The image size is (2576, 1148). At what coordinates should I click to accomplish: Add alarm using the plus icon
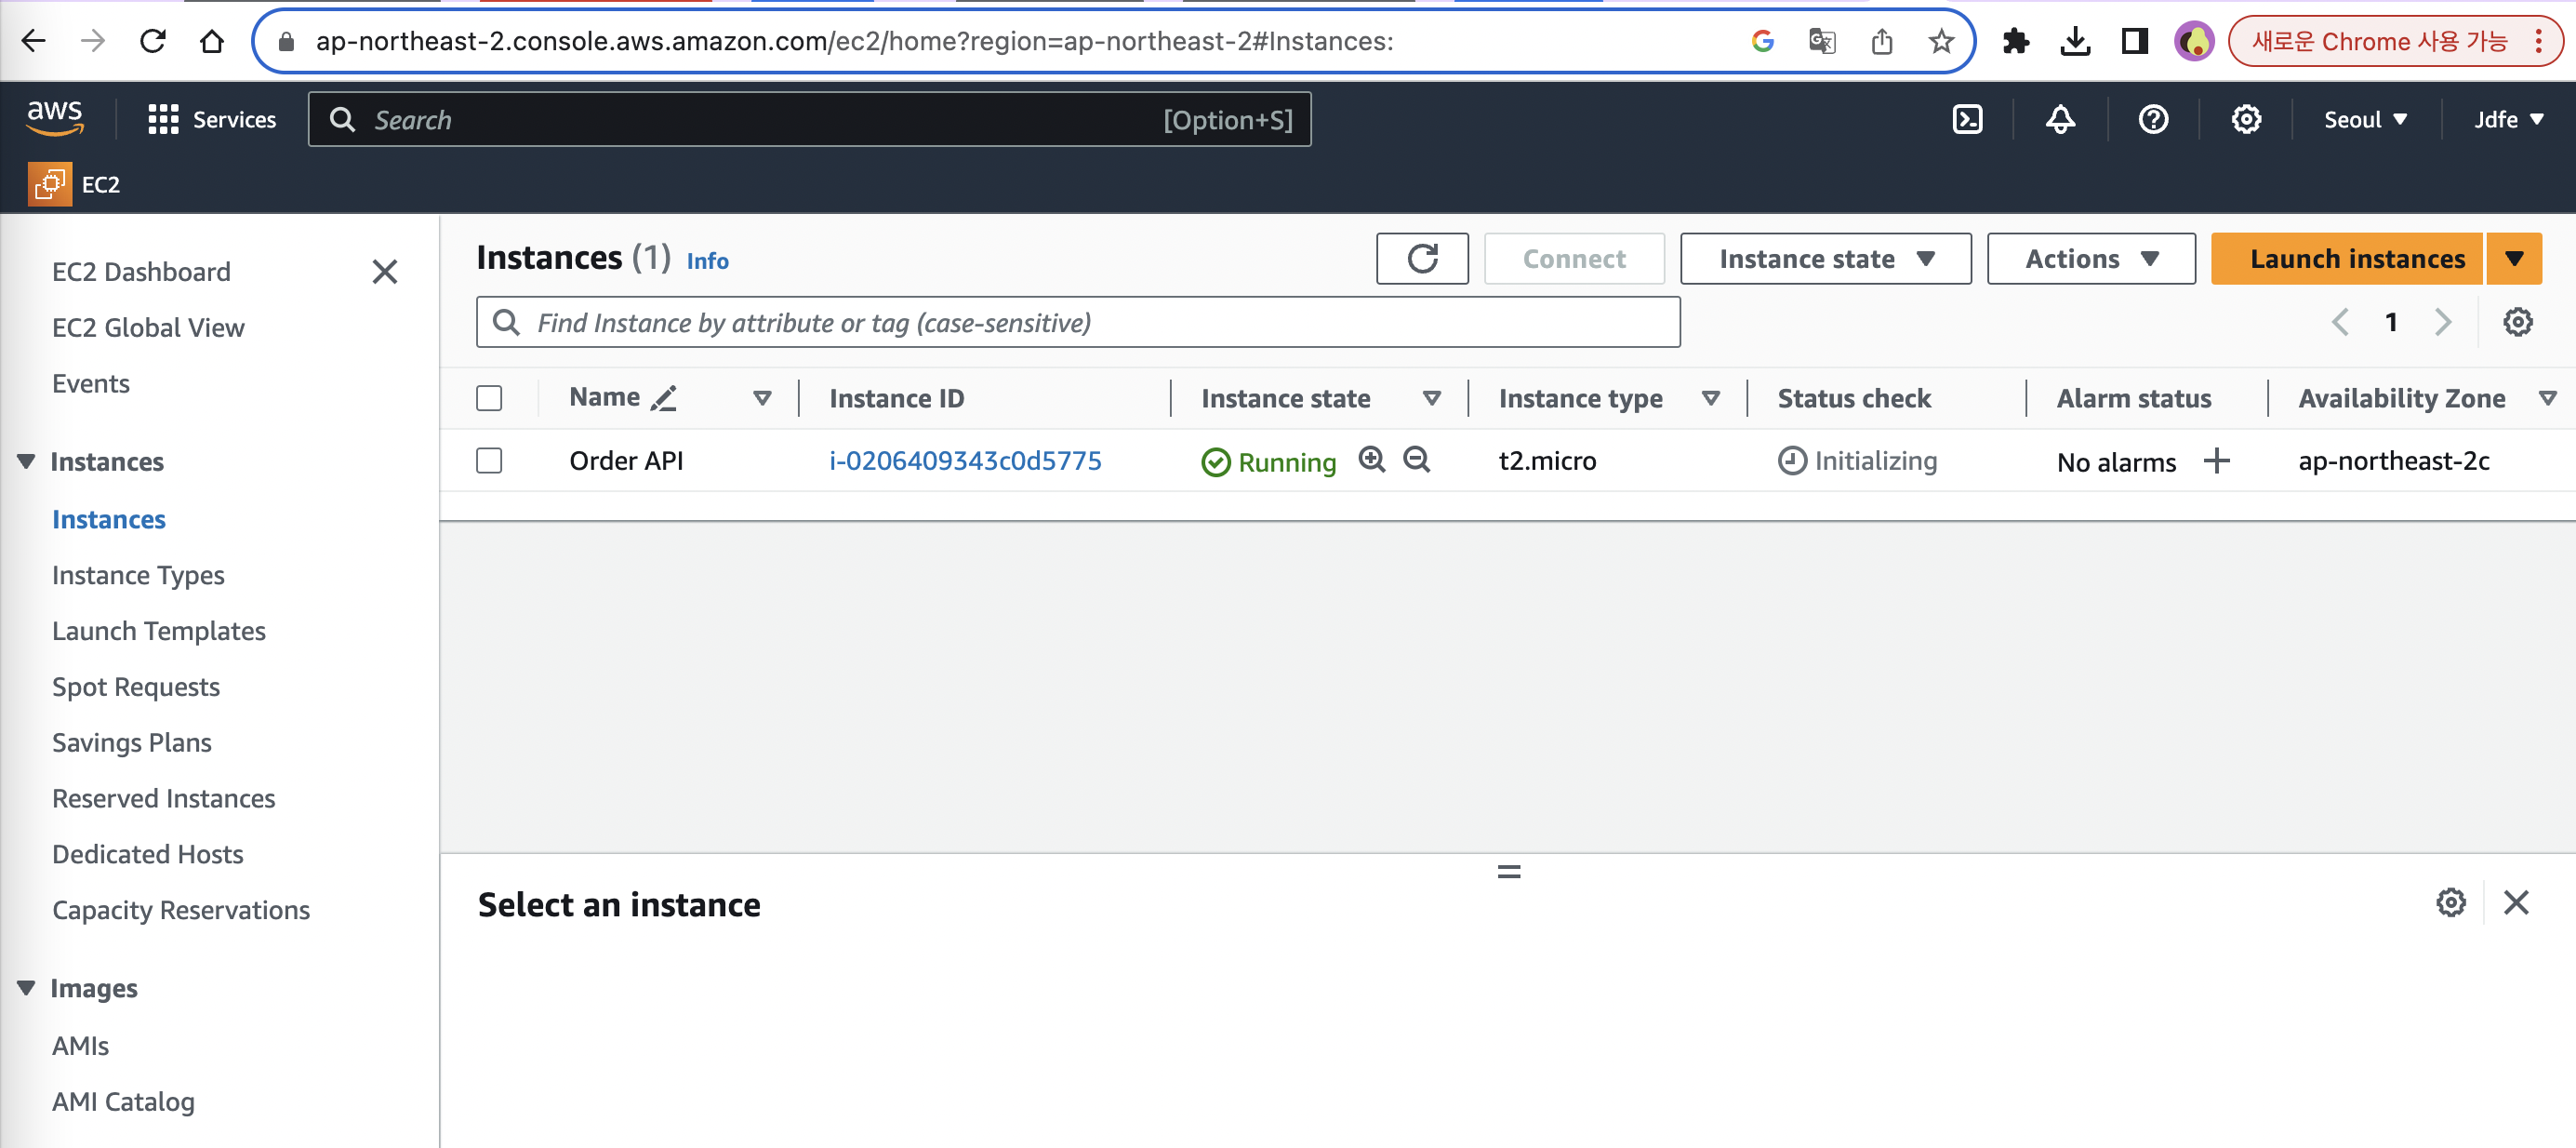coord(2216,461)
